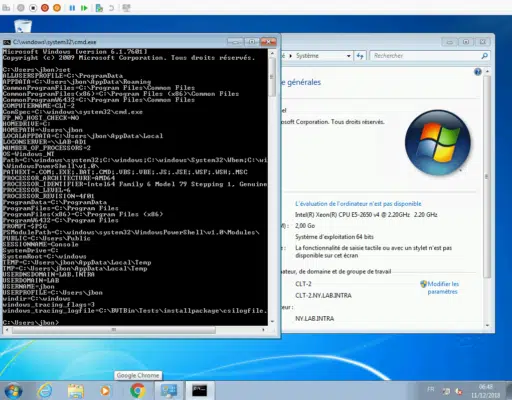Select the memory value 2,00 Go

305,226
